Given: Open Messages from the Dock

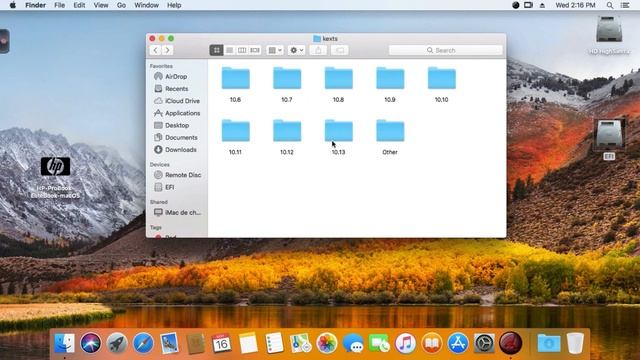Looking at the screenshot, I should 353,343.
